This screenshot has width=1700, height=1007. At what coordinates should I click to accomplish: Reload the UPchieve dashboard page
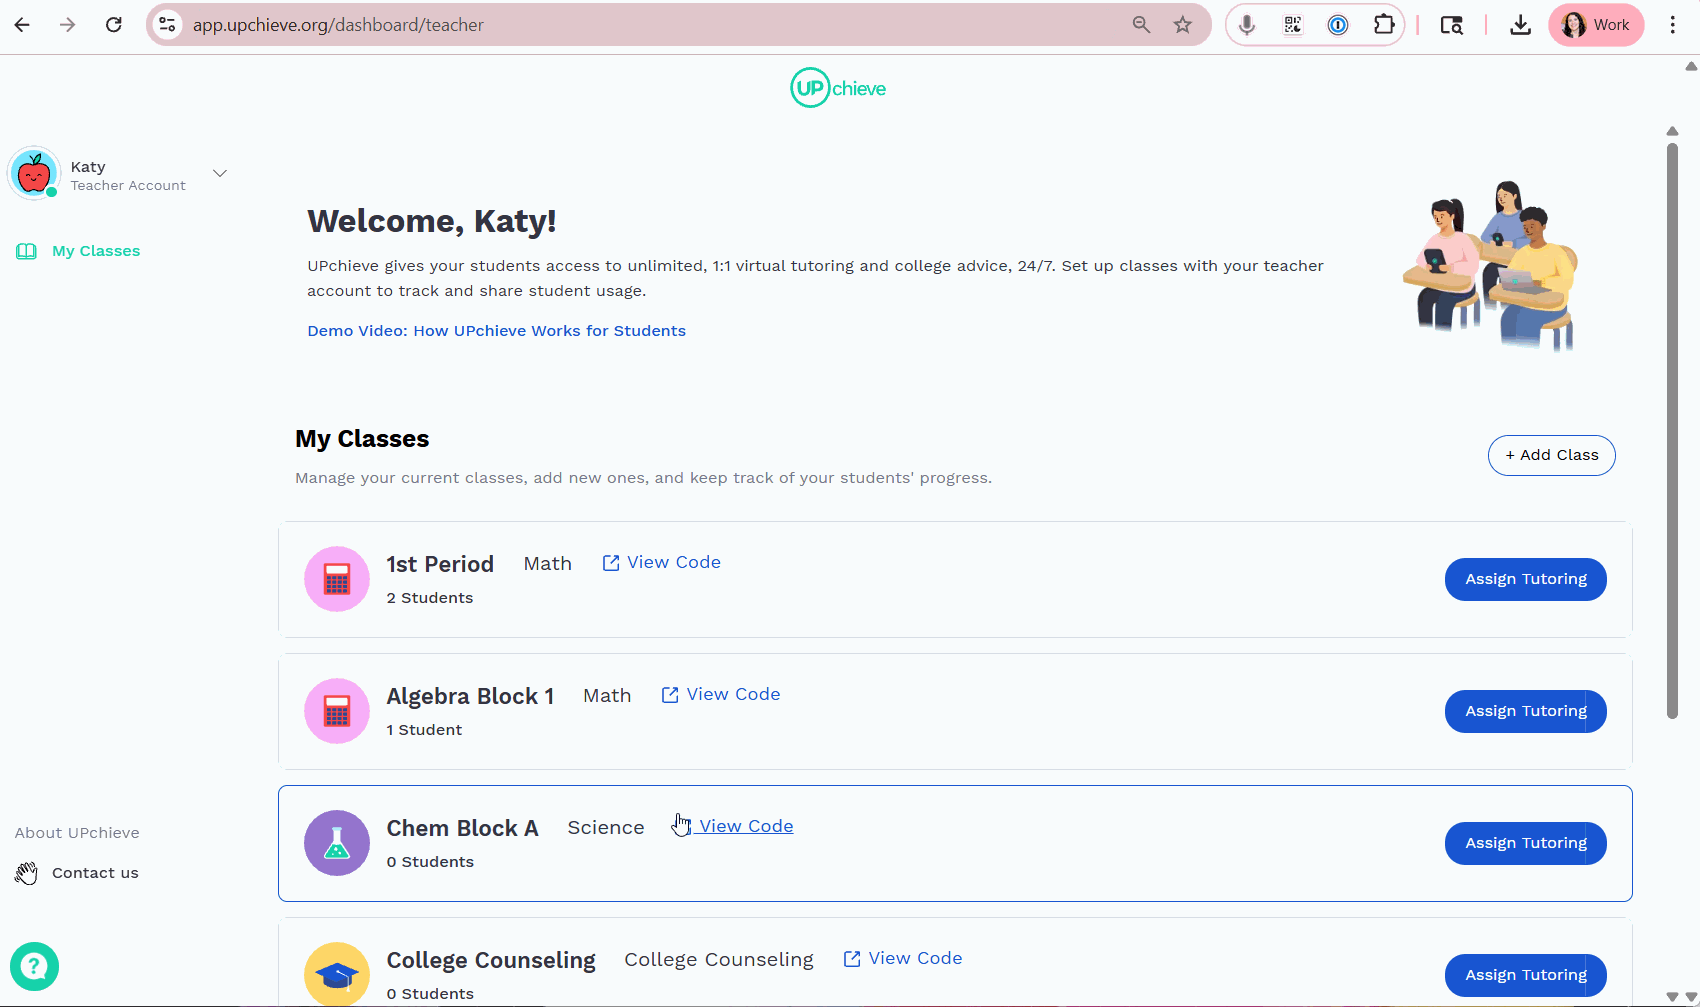[x=114, y=25]
